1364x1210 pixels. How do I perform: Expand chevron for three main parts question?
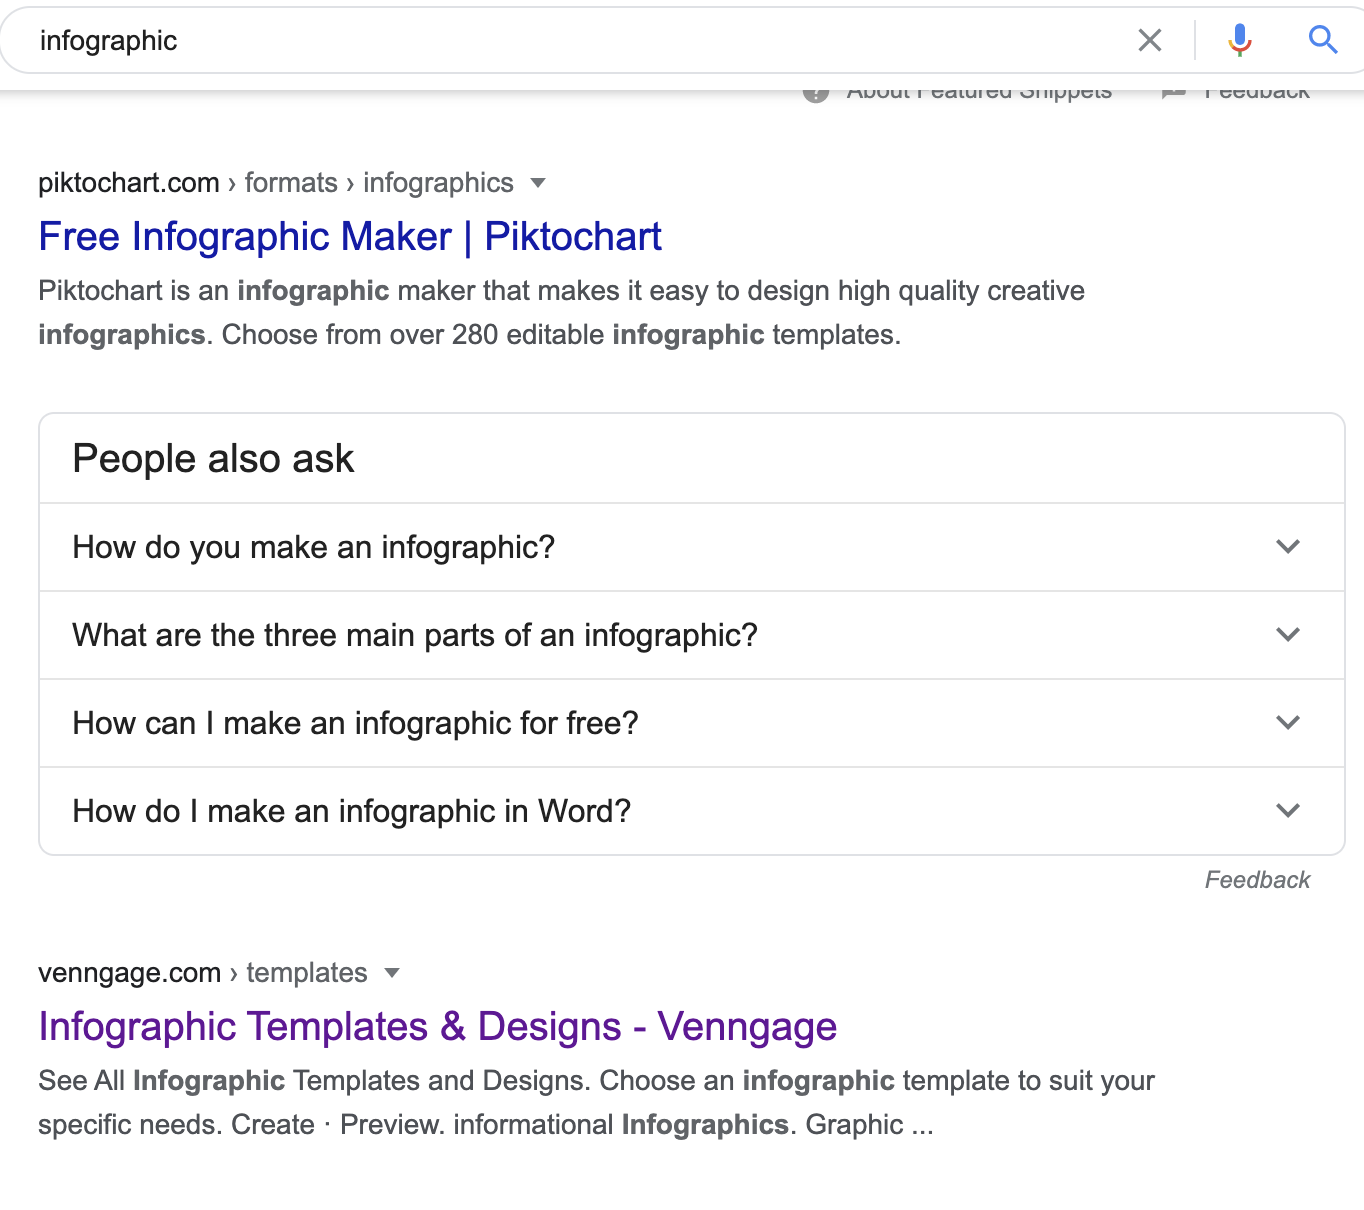1288,635
